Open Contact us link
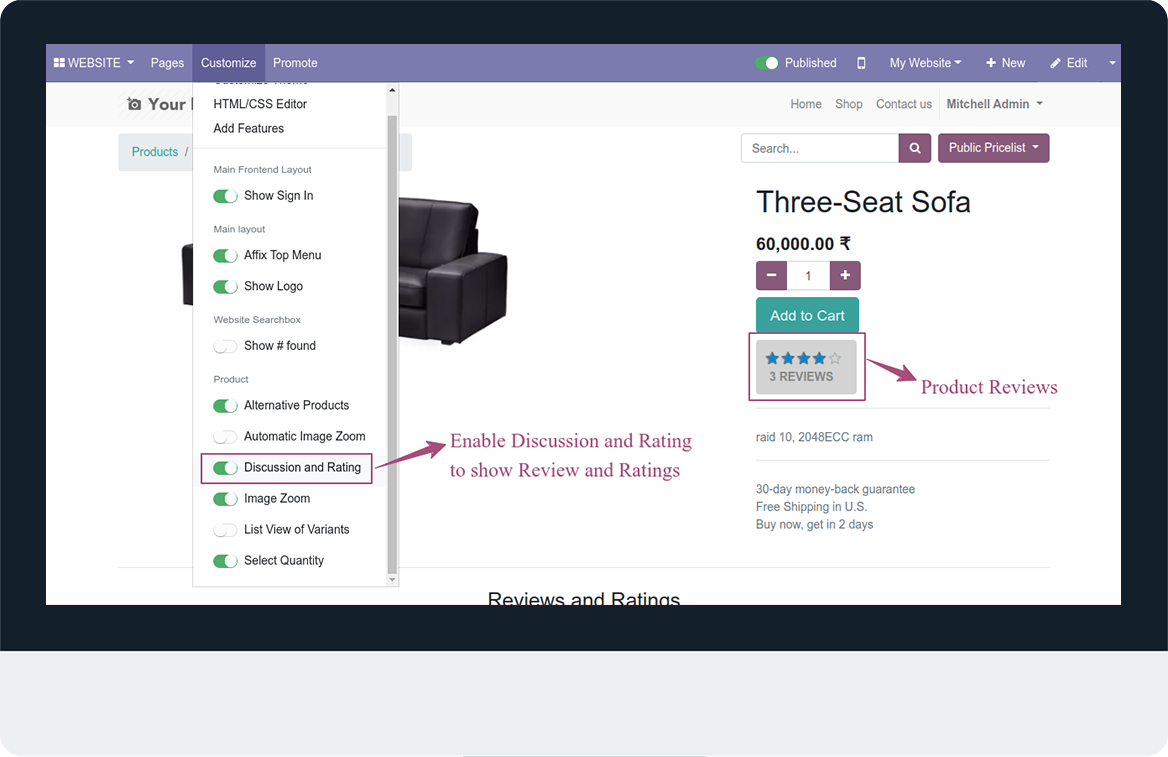The width and height of the screenshot is (1168, 757). 904,104
